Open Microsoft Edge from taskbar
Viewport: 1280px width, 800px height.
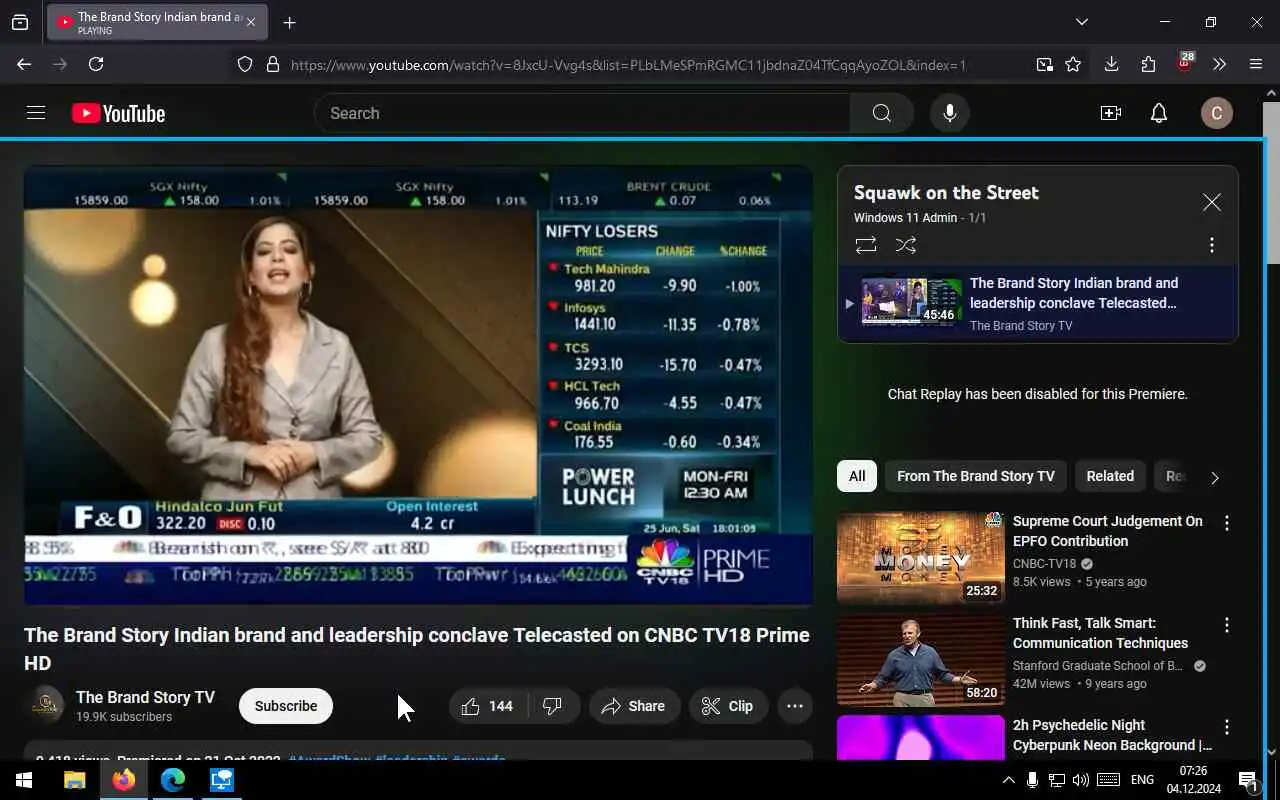(x=173, y=780)
